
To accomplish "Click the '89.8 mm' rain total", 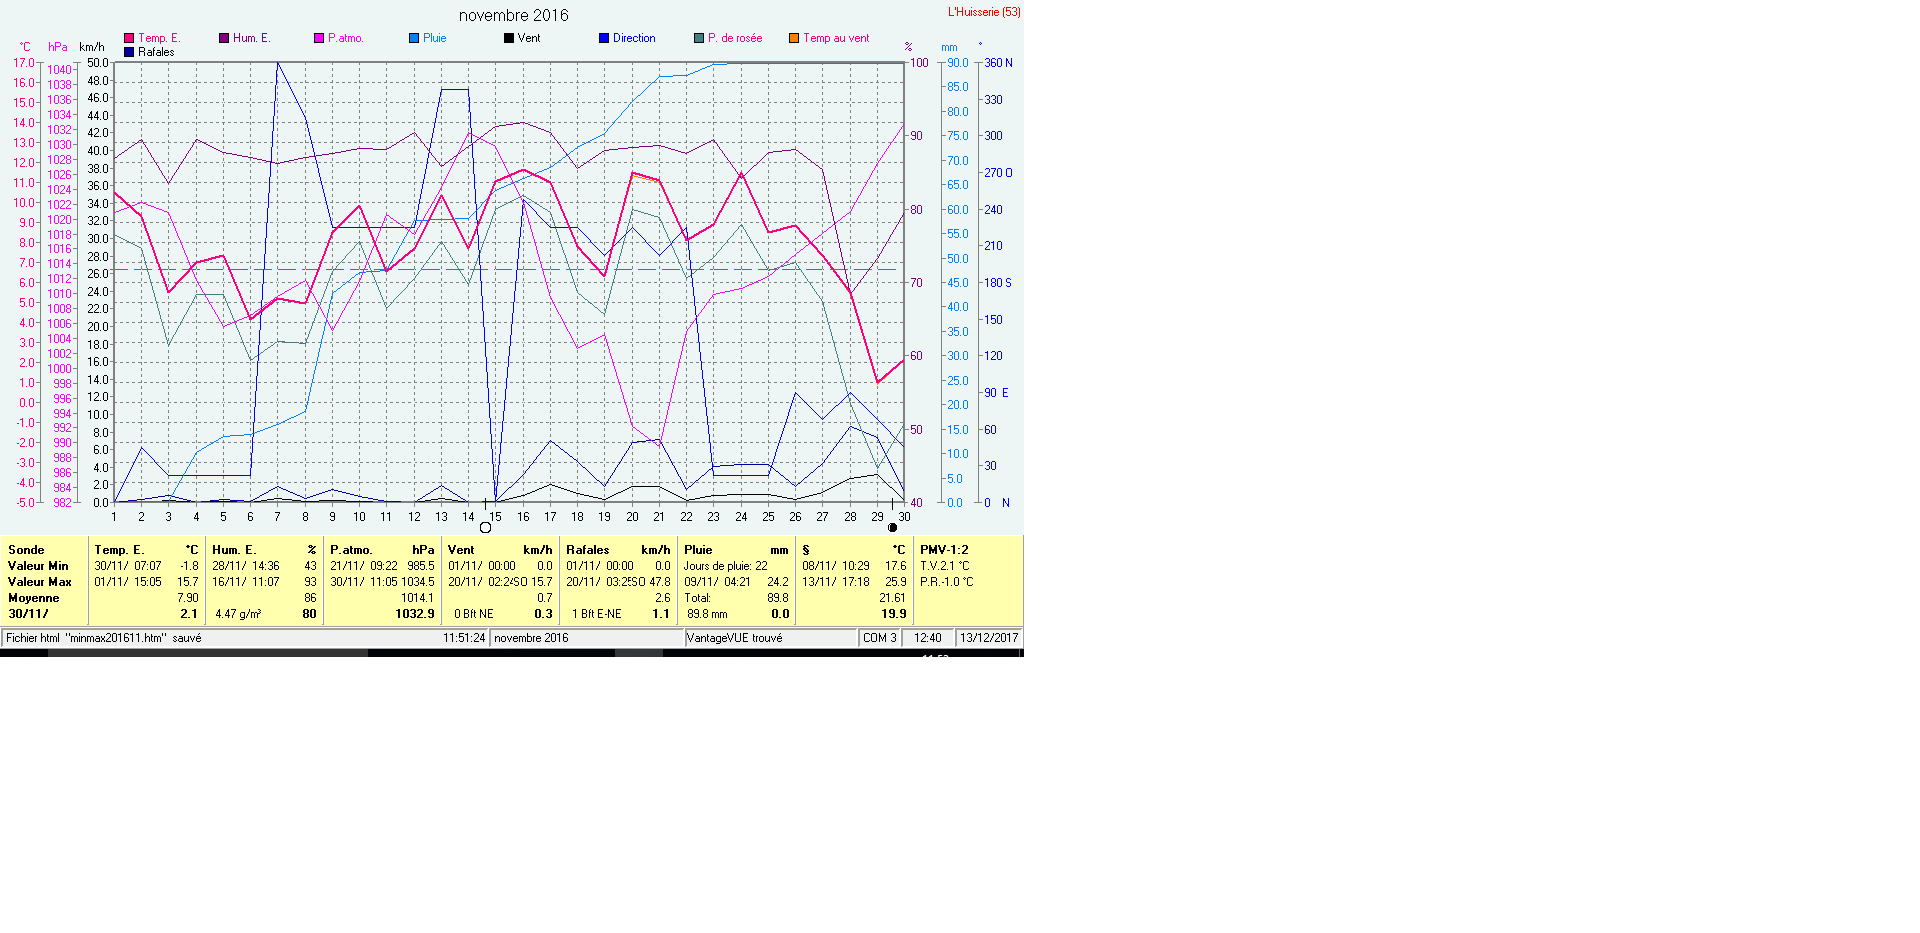I will 707,614.
